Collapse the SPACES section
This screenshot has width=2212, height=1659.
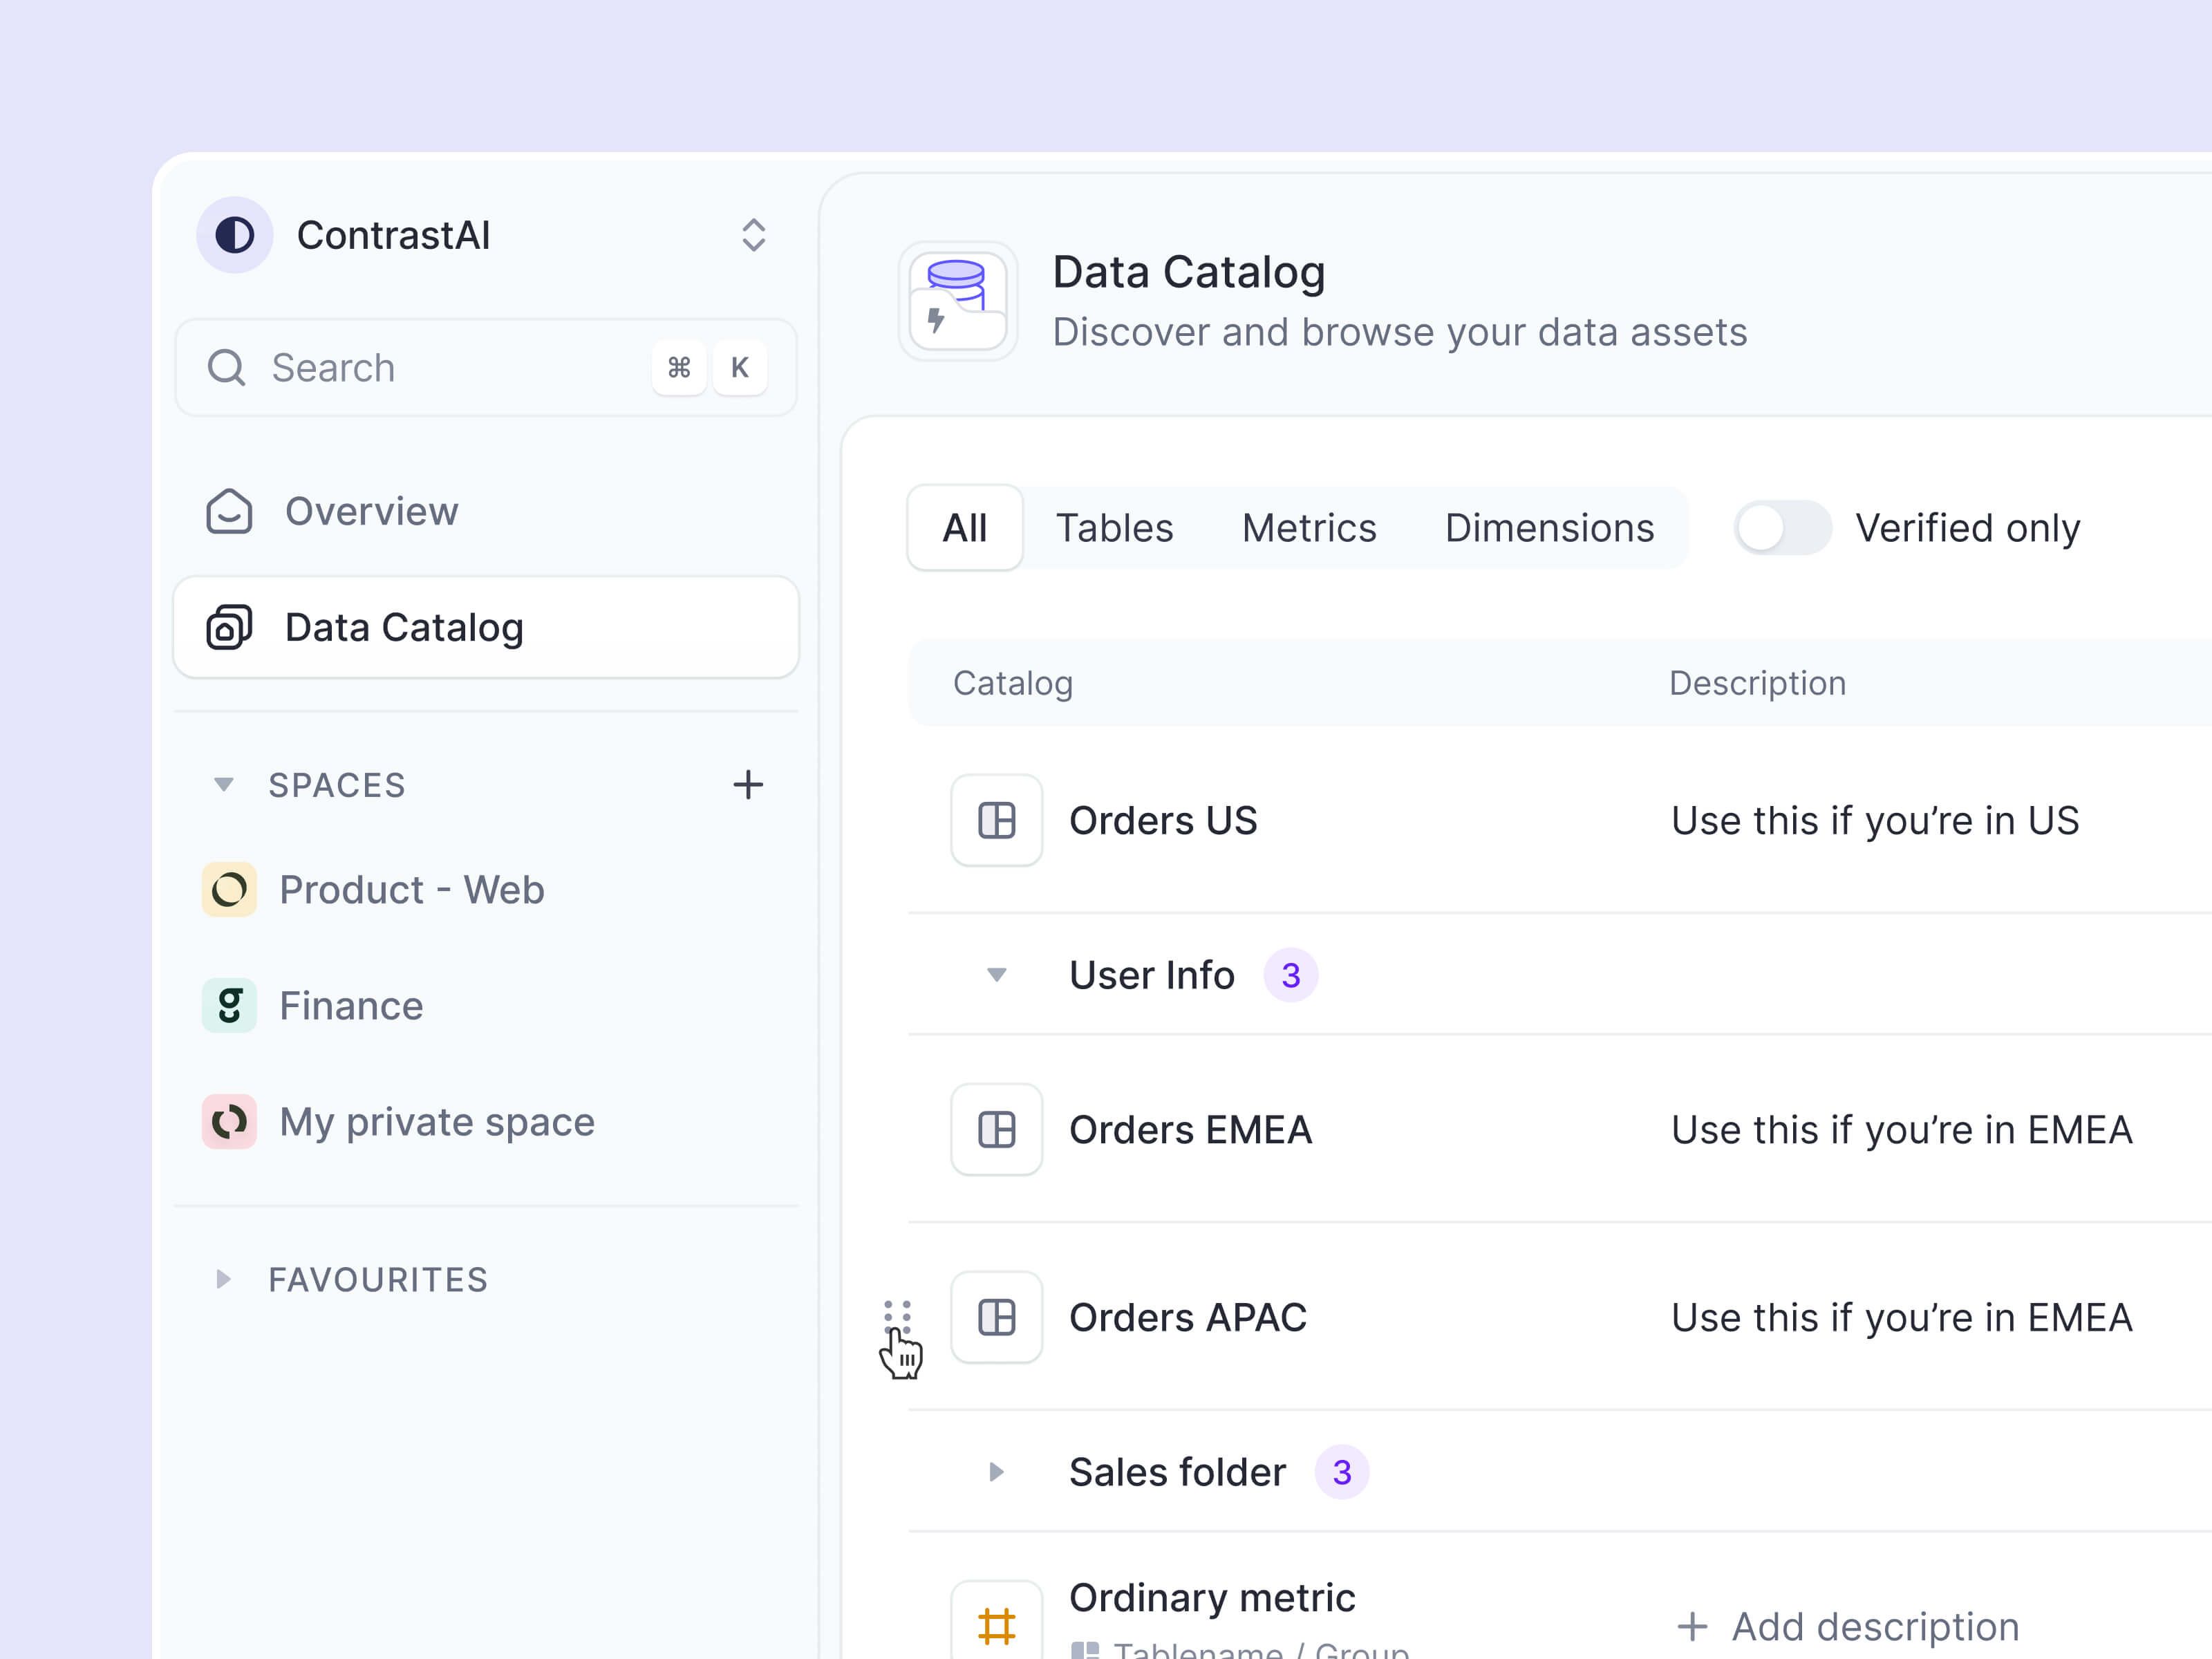pos(224,784)
